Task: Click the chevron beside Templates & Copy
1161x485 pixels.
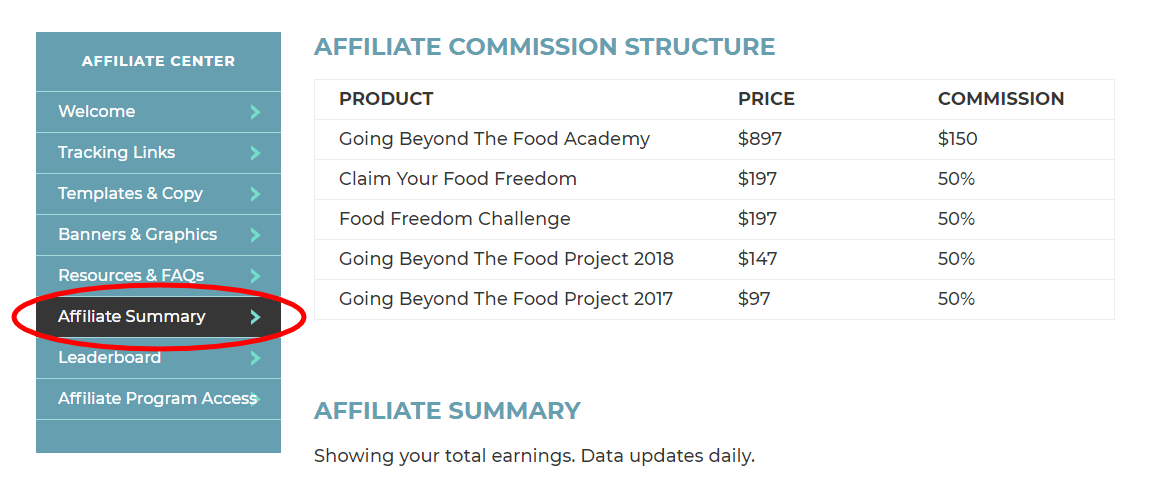Action: [255, 194]
